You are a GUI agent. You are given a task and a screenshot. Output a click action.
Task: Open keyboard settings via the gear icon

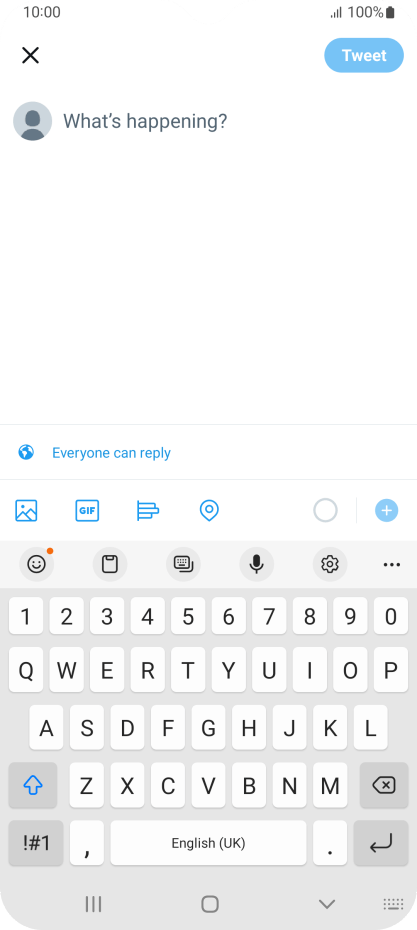[x=330, y=564]
